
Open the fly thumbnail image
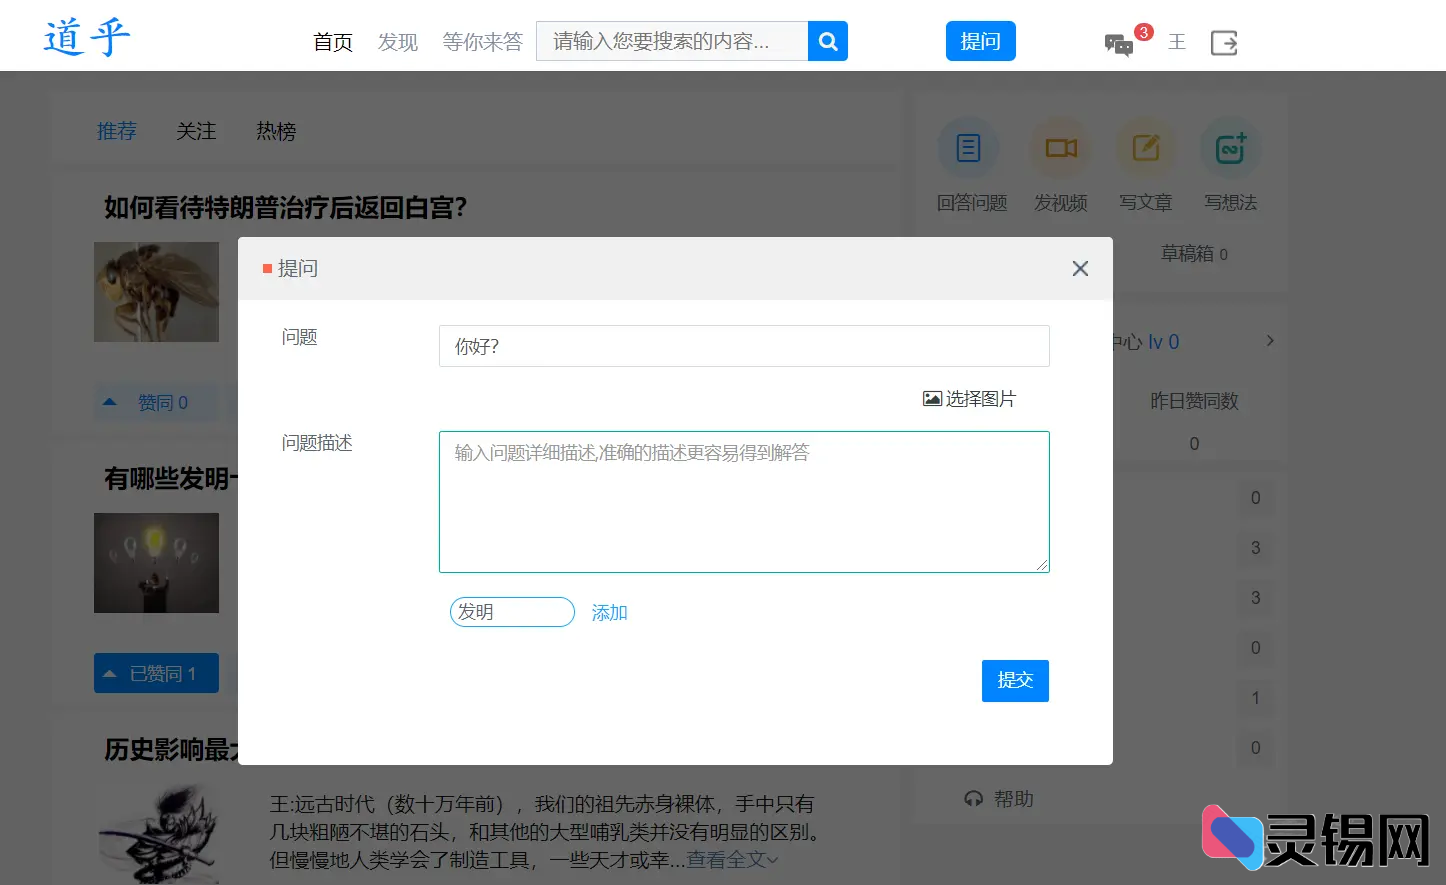pyautogui.click(x=156, y=292)
